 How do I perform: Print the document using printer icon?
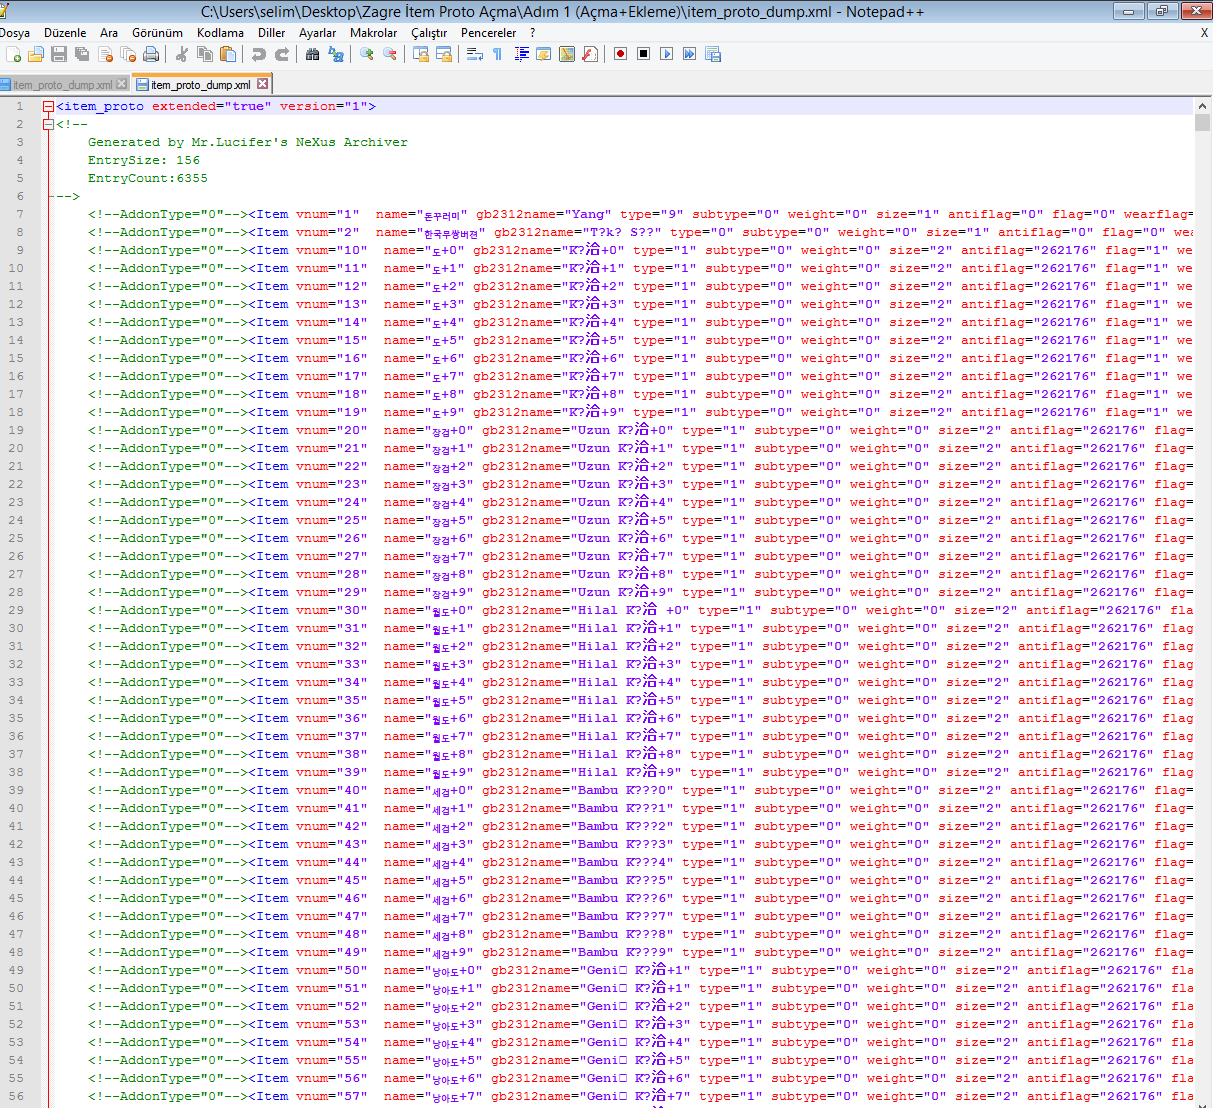click(151, 54)
